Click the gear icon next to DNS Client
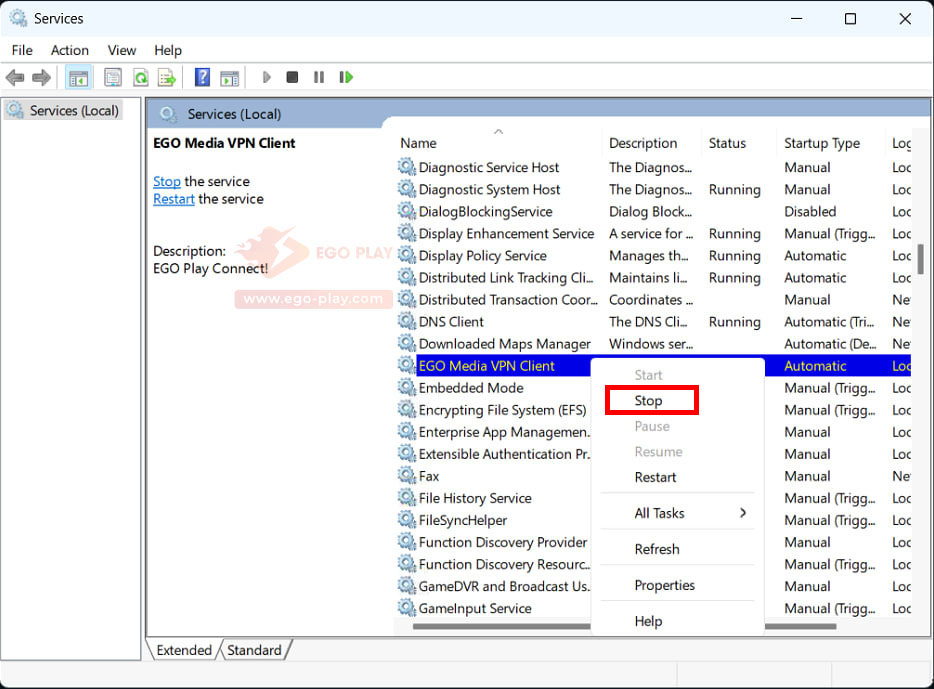This screenshot has height=689, width=934. click(407, 321)
